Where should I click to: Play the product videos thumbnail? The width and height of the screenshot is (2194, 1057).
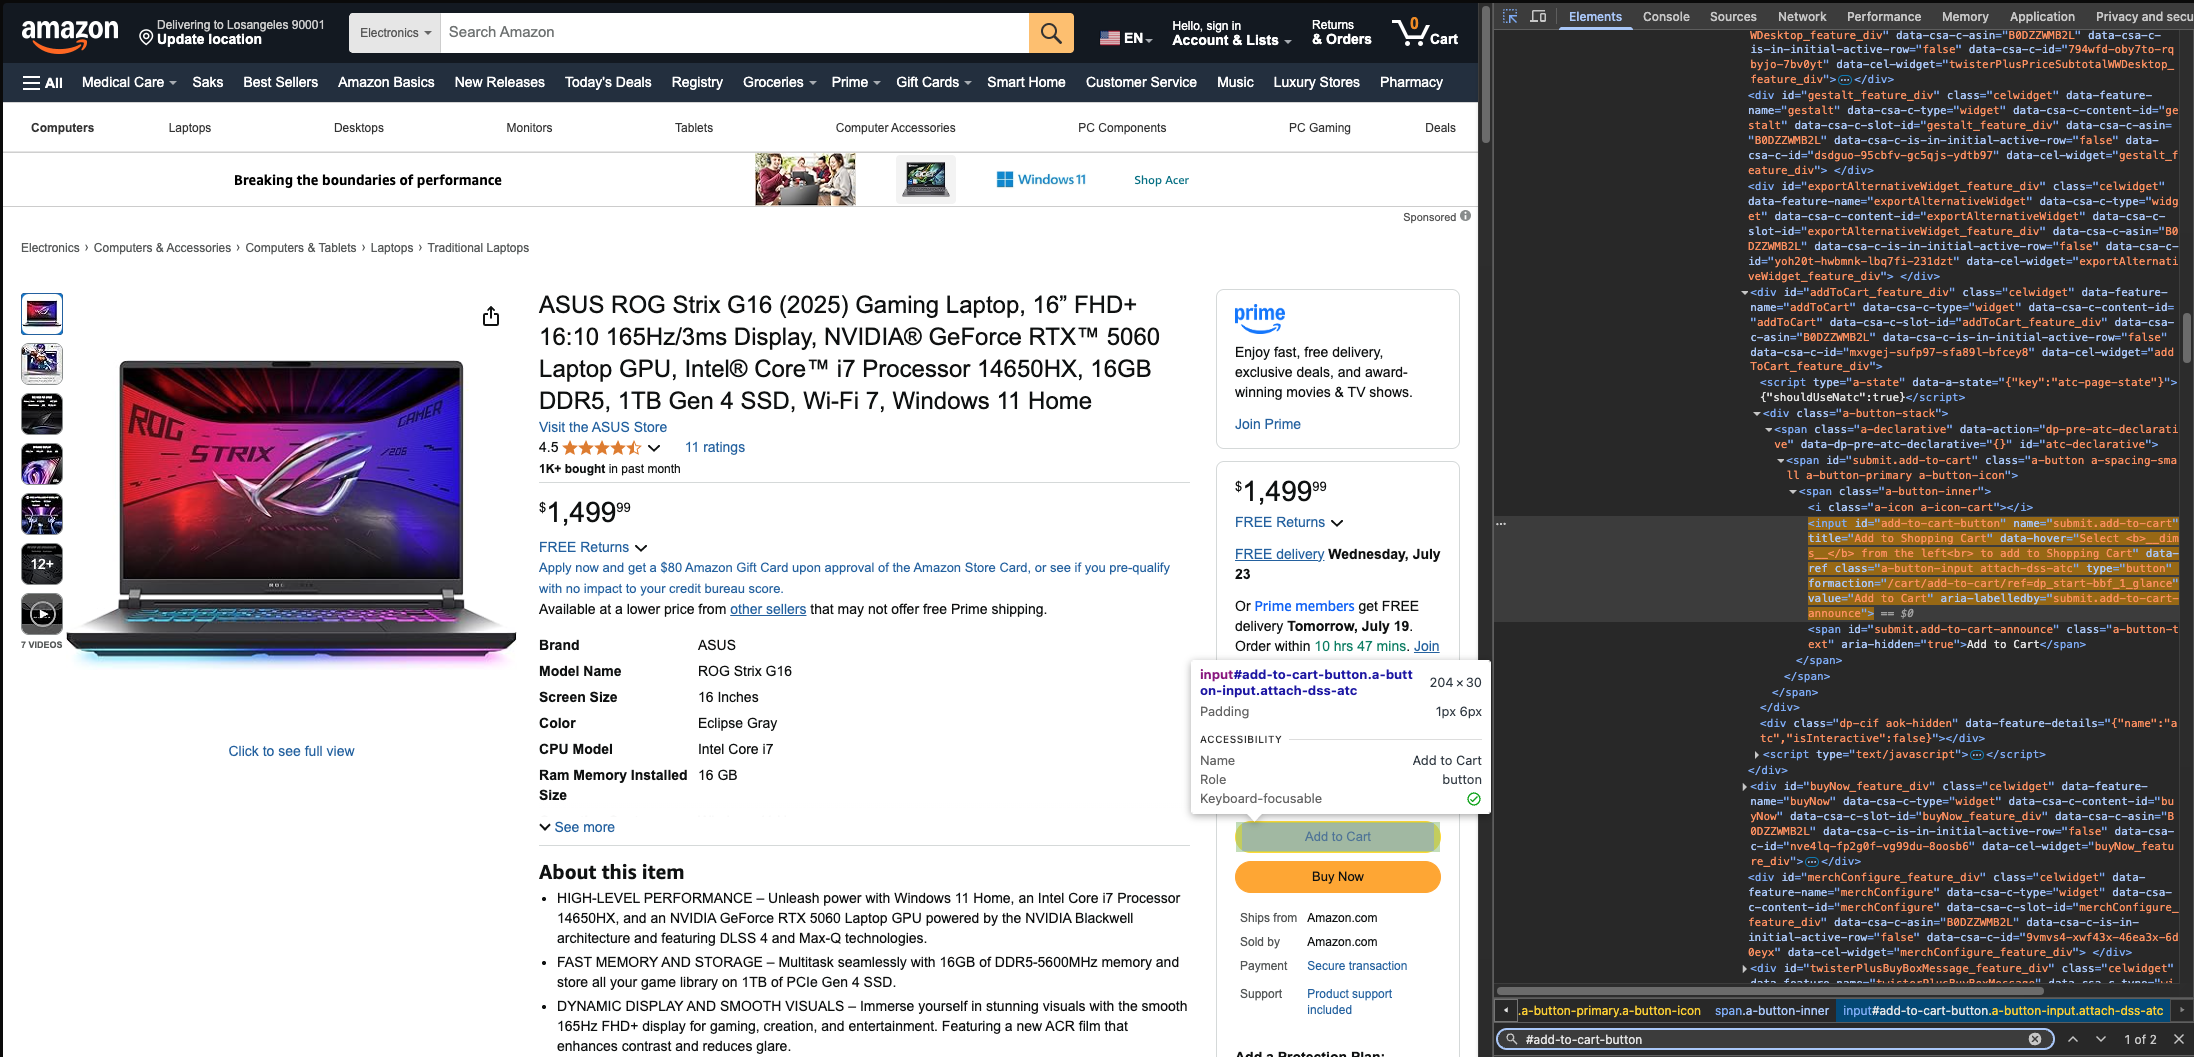click(x=42, y=614)
